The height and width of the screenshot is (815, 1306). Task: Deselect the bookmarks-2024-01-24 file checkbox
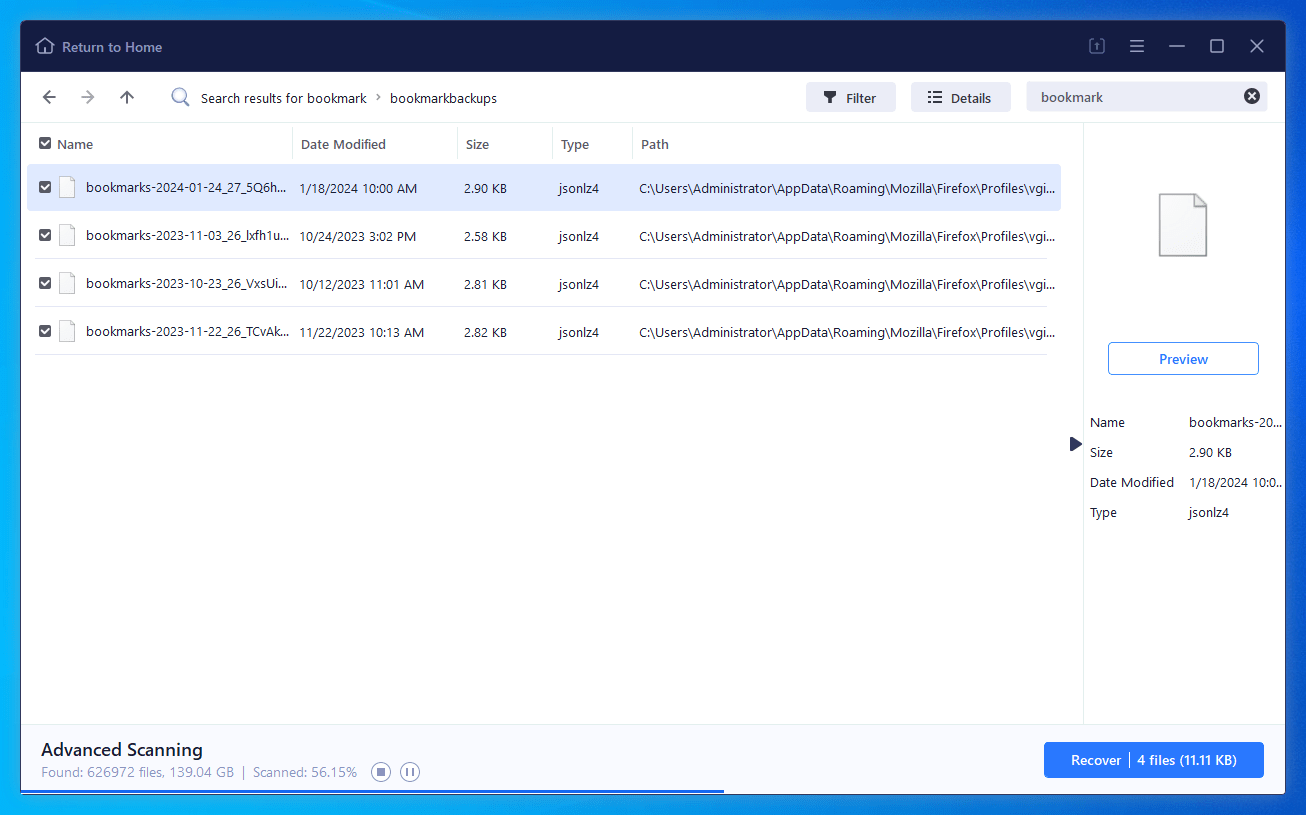coord(44,187)
